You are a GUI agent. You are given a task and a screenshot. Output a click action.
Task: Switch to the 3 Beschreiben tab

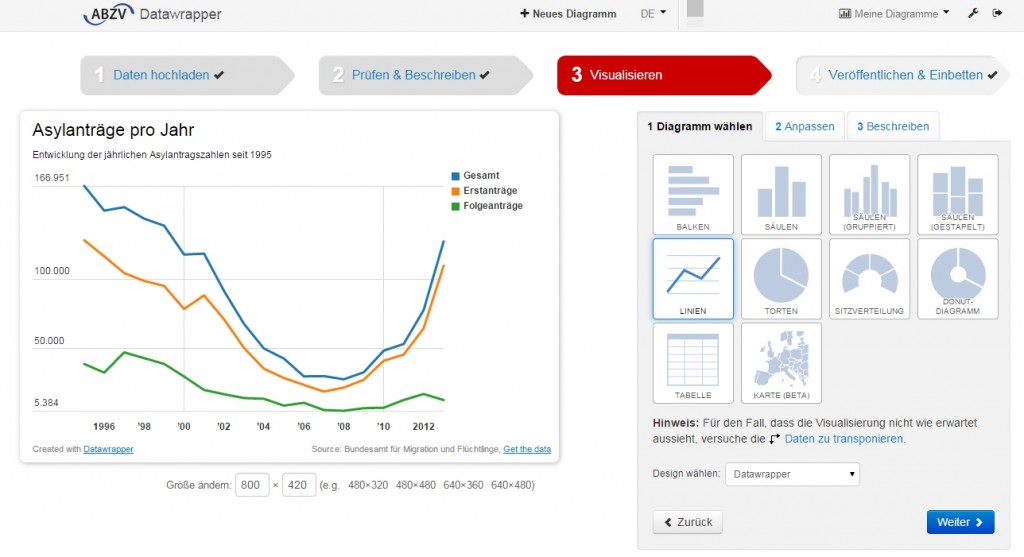pyautogui.click(x=893, y=127)
